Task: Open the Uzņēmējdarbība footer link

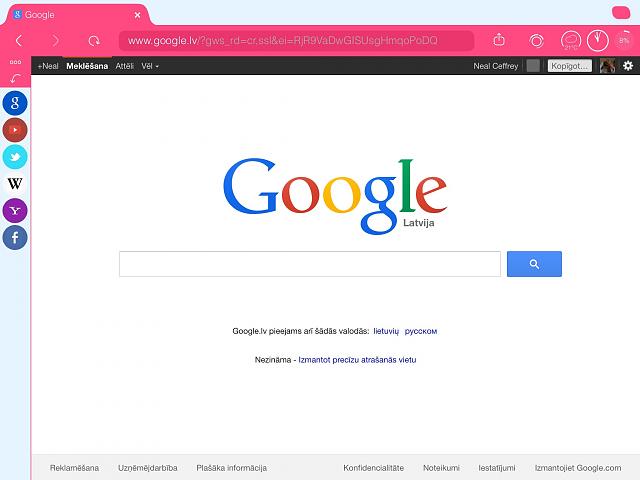Action: click(x=148, y=468)
